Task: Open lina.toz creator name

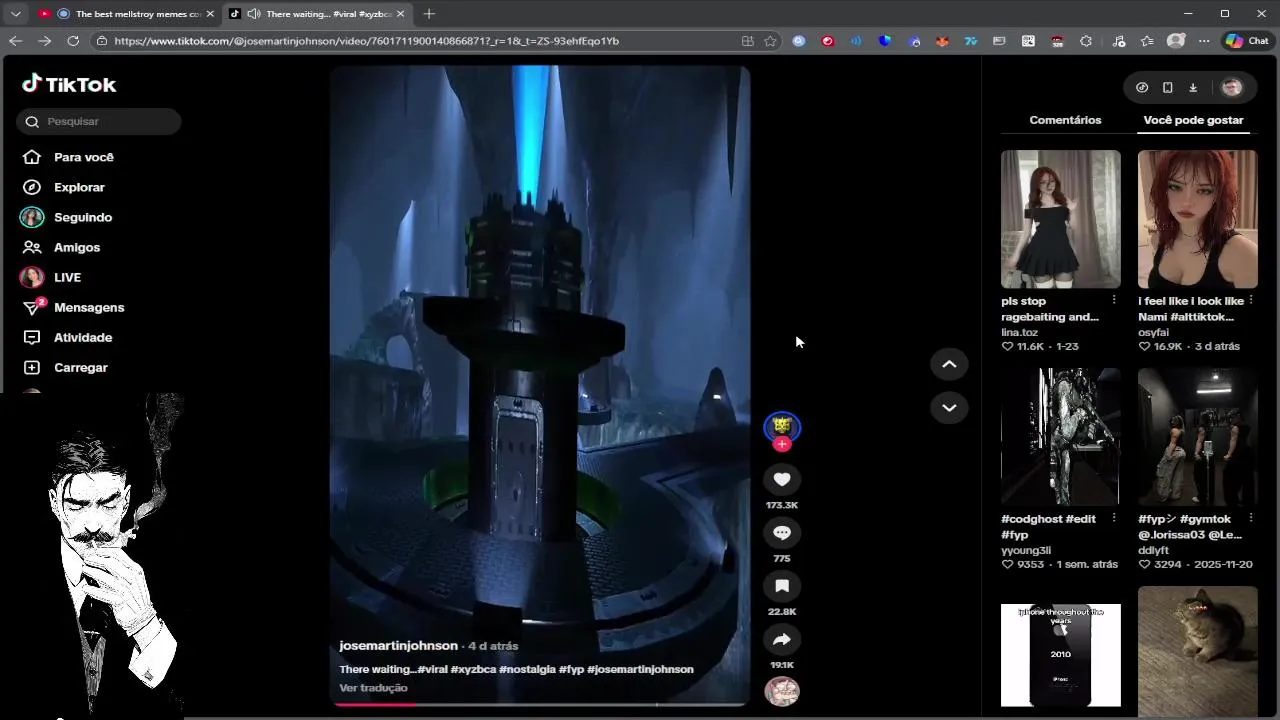Action: (x=1019, y=332)
